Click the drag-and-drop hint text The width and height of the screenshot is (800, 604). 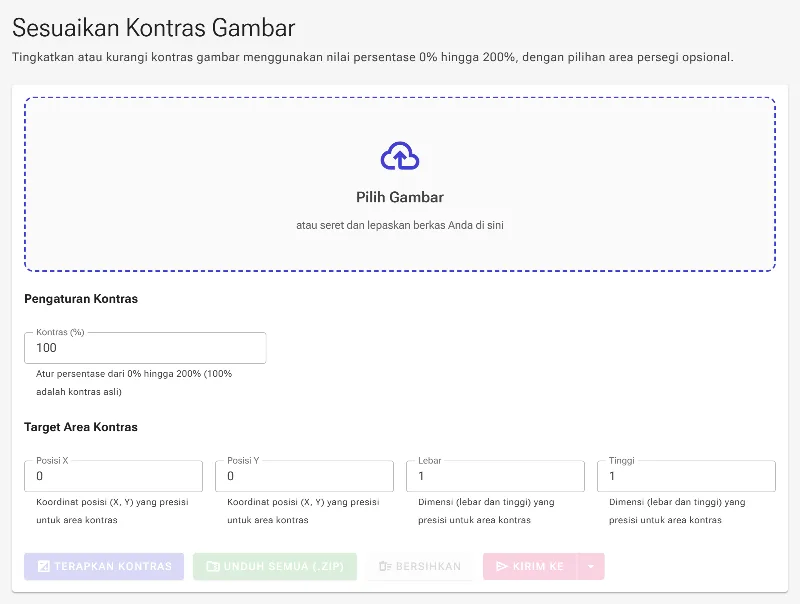coord(400,225)
